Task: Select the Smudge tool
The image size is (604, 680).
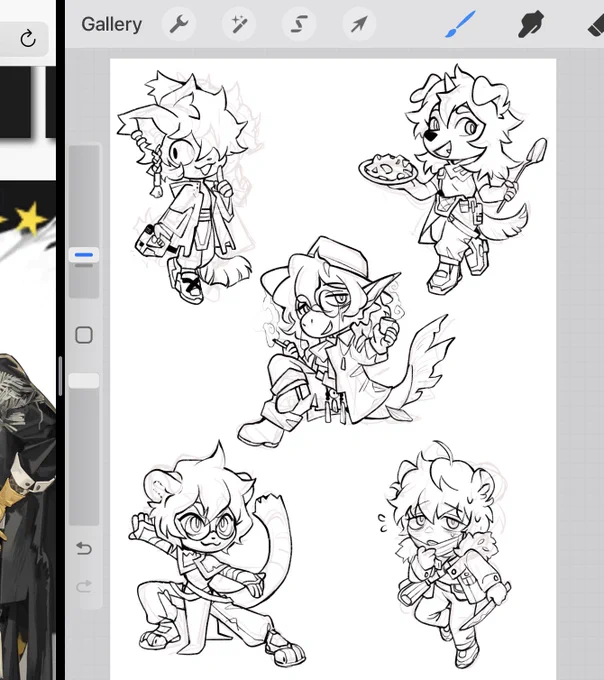Action: point(531,24)
